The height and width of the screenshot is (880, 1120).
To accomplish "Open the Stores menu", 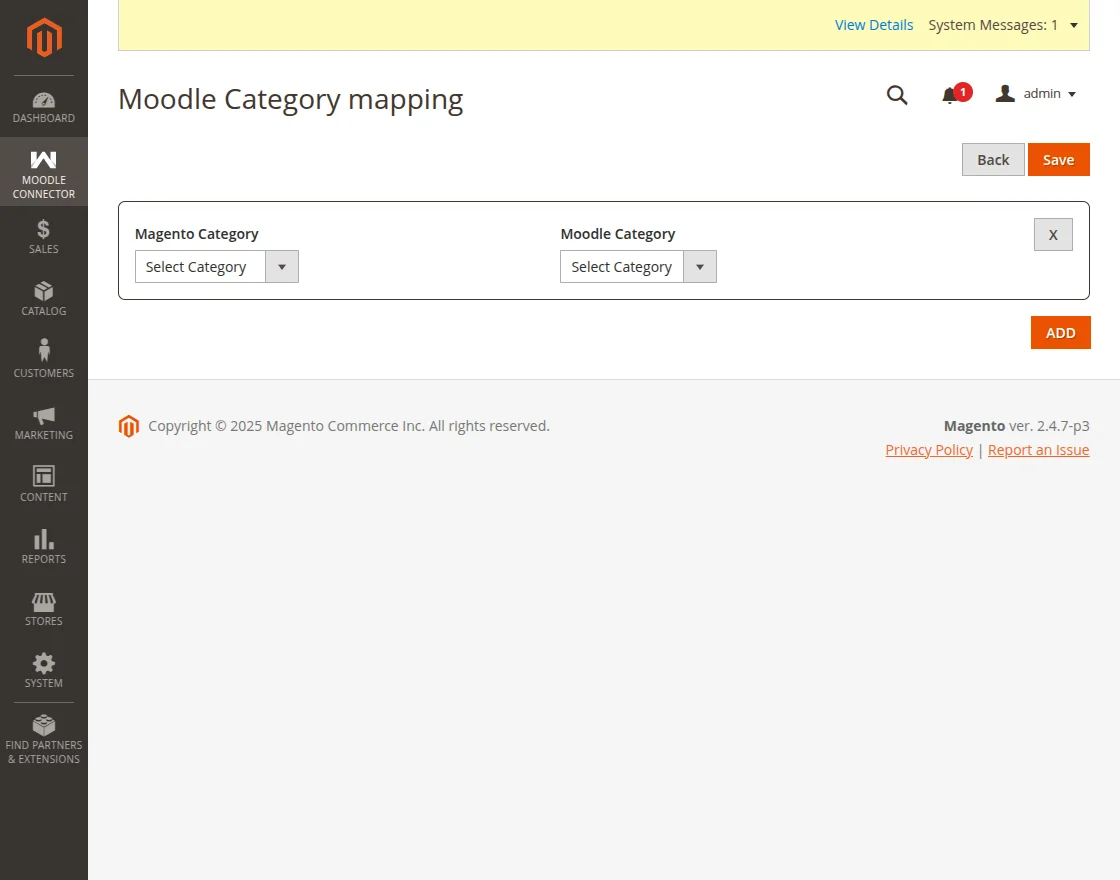I will coord(44,609).
